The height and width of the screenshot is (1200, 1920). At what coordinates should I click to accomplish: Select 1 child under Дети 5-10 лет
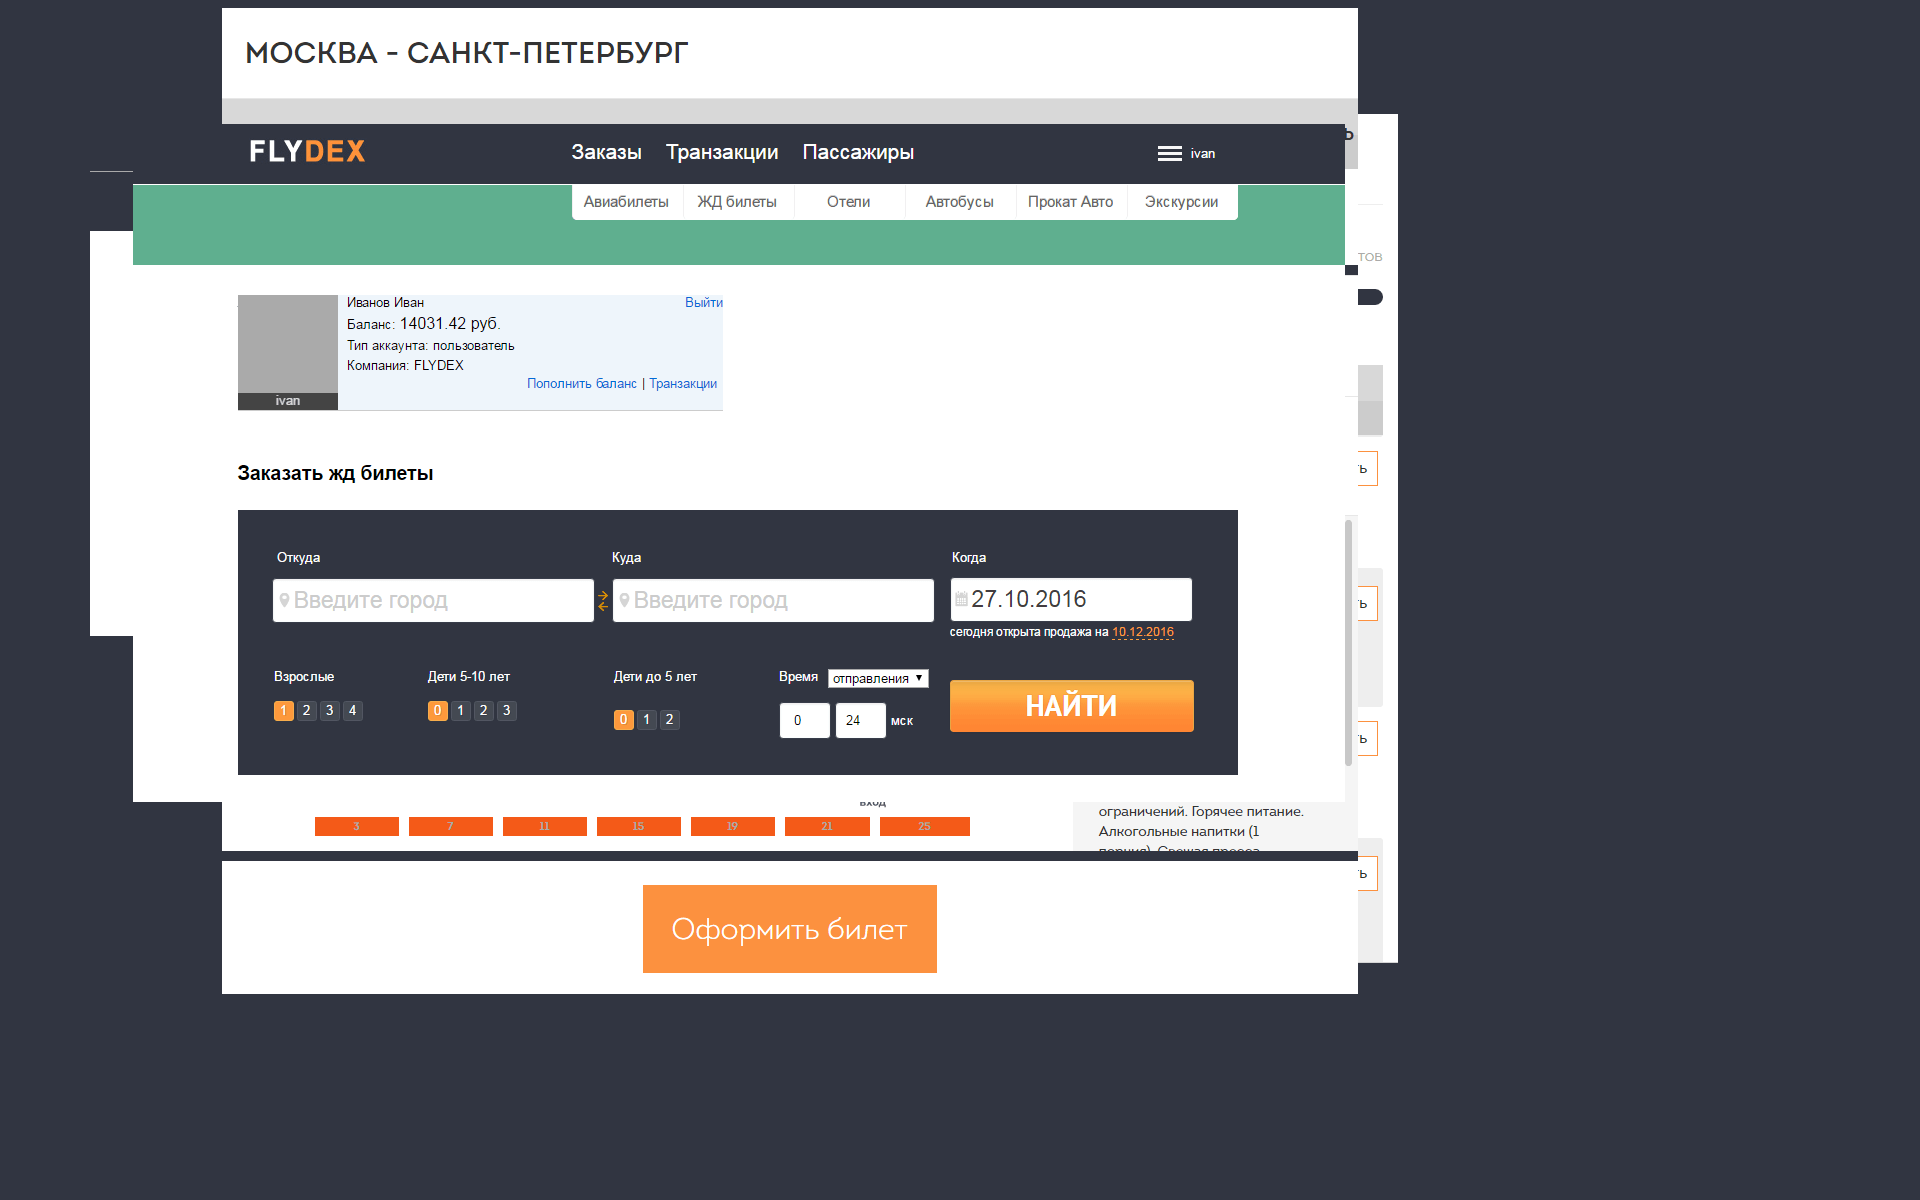point(460,711)
